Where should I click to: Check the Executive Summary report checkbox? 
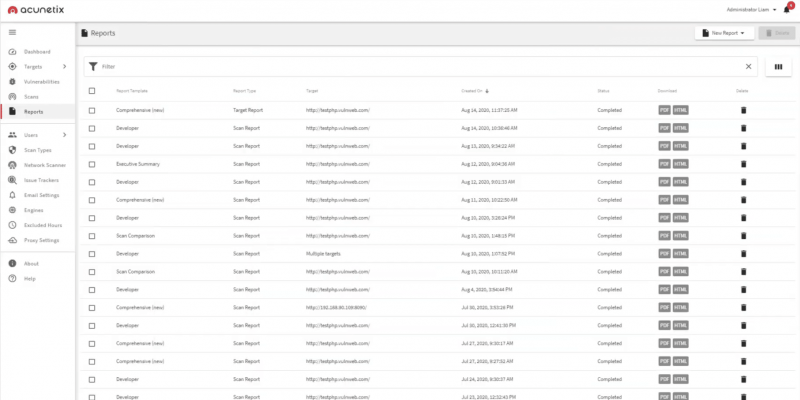pyautogui.click(x=92, y=164)
